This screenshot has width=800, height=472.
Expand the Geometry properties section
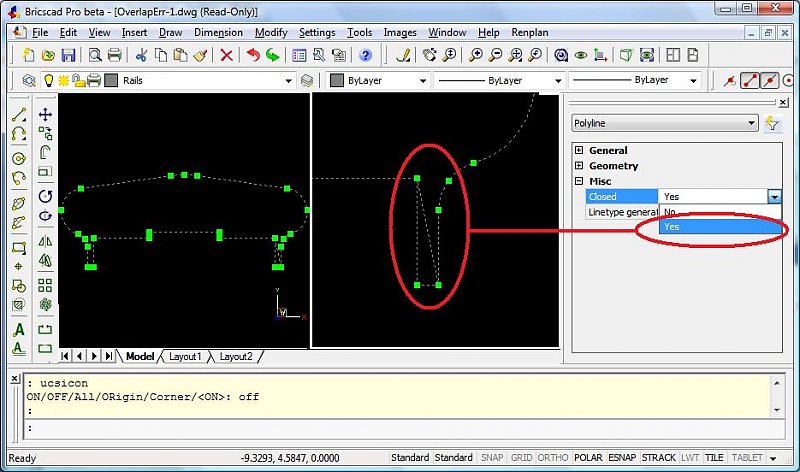coord(578,166)
